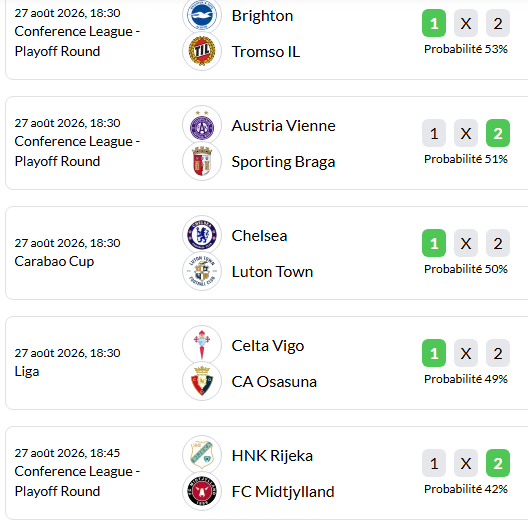Click the Carabao Cup competition label
The height and width of the screenshot is (521, 528).
coord(54,261)
